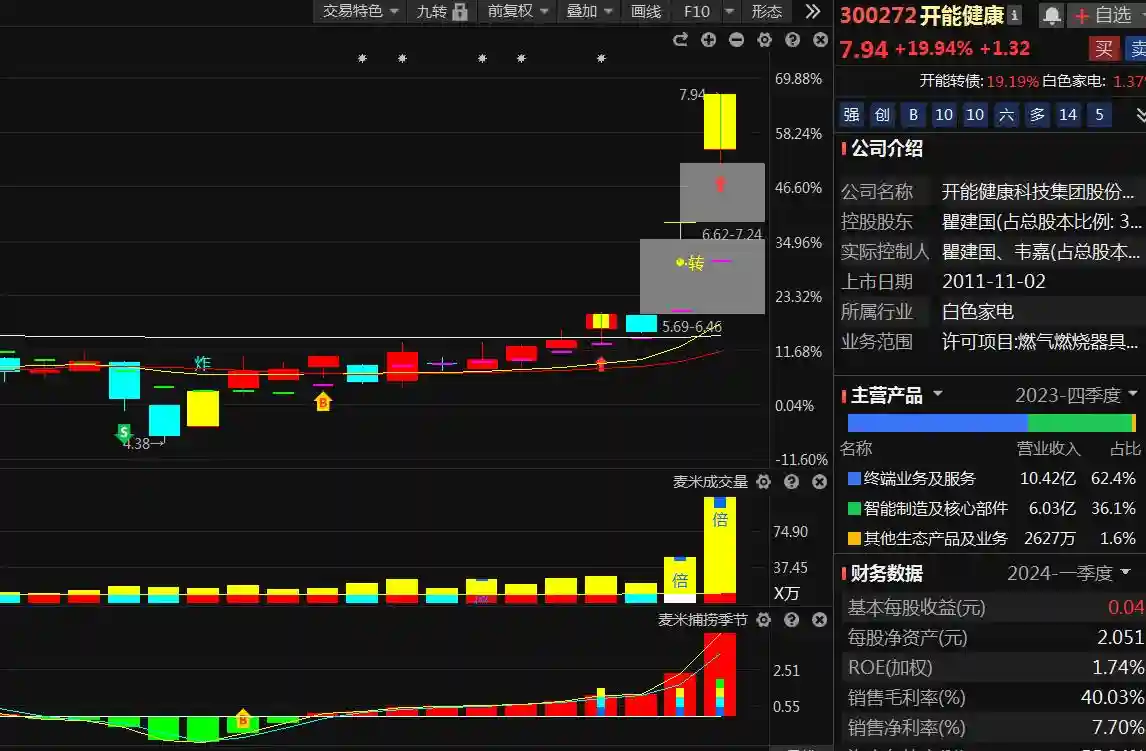The image size is (1146, 751).
Task: Expand the 交易特色 dropdown
Action: pyautogui.click(x=361, y=11)
